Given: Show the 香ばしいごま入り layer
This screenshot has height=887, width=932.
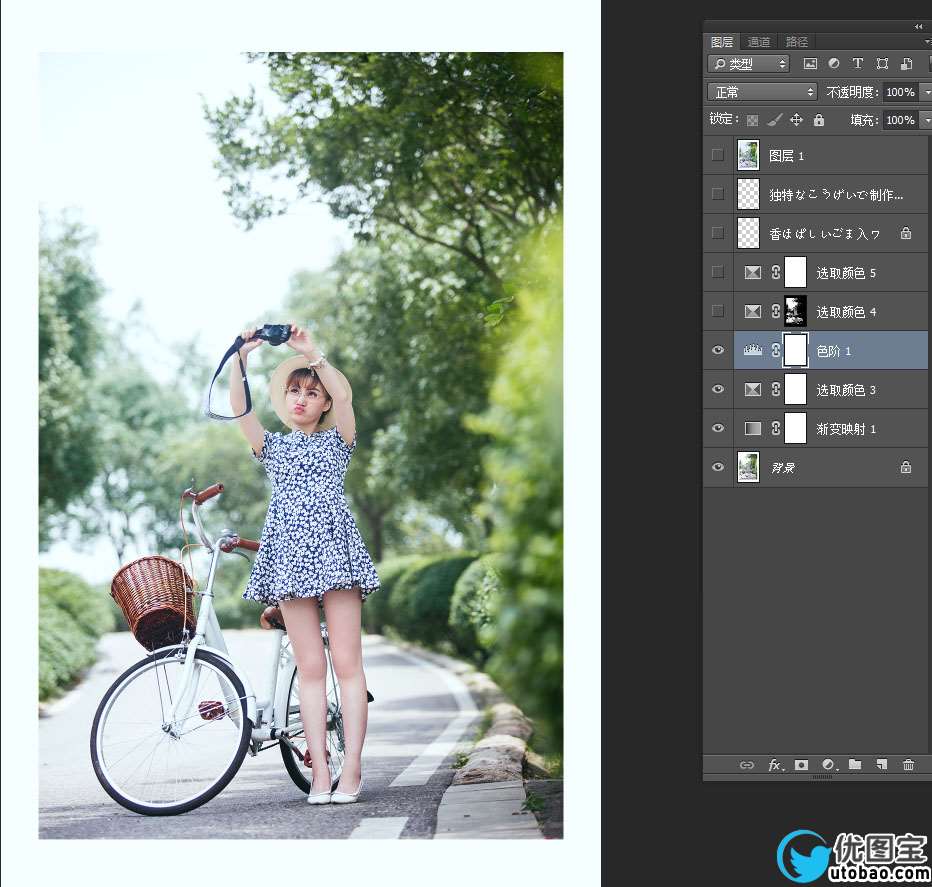Looking at the screenshot, I should point(717,233).
